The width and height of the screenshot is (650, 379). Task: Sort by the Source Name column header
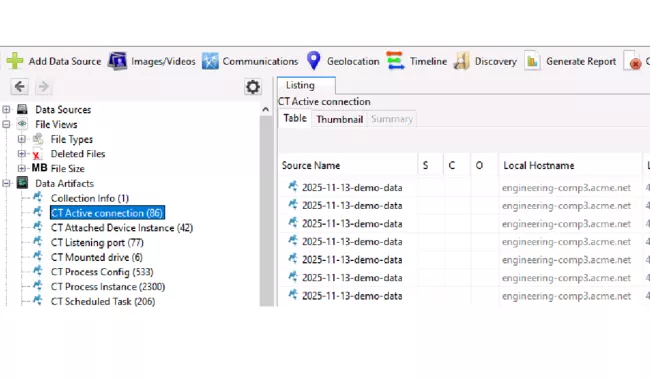[348, 165]
